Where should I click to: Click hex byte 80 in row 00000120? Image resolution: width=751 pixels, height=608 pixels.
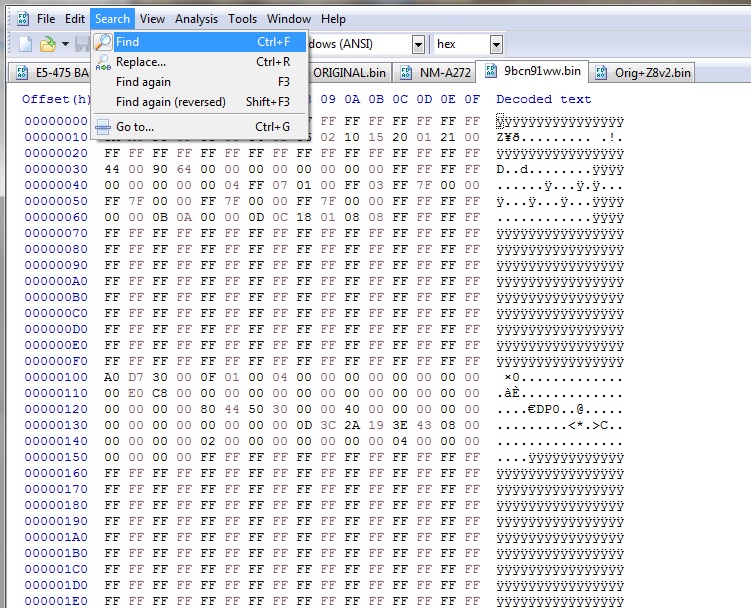[208, 409]
